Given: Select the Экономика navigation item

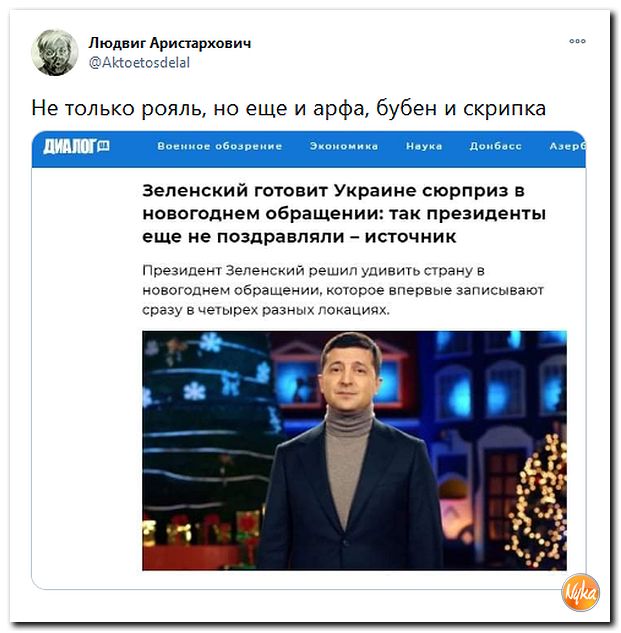Looking at the screenshot, I should pos(344,146).
